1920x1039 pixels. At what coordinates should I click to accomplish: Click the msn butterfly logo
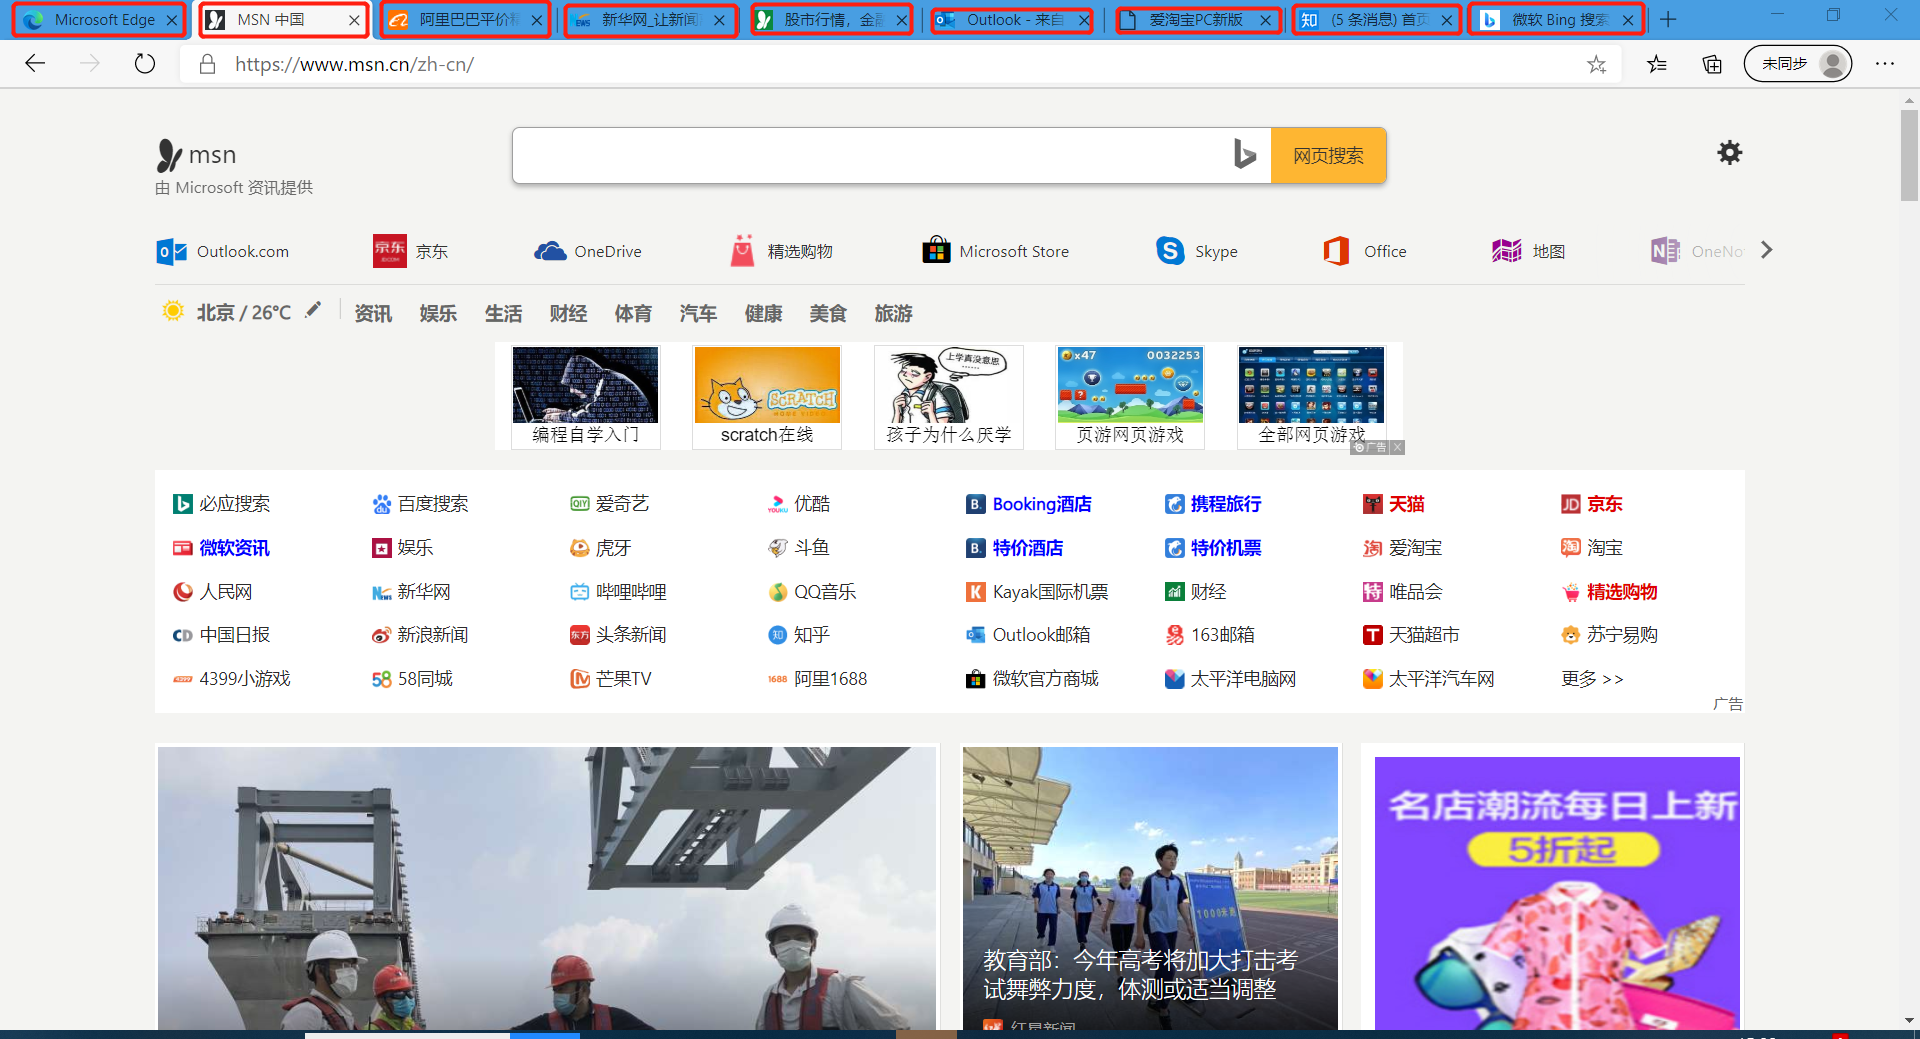tap(170, 155)
